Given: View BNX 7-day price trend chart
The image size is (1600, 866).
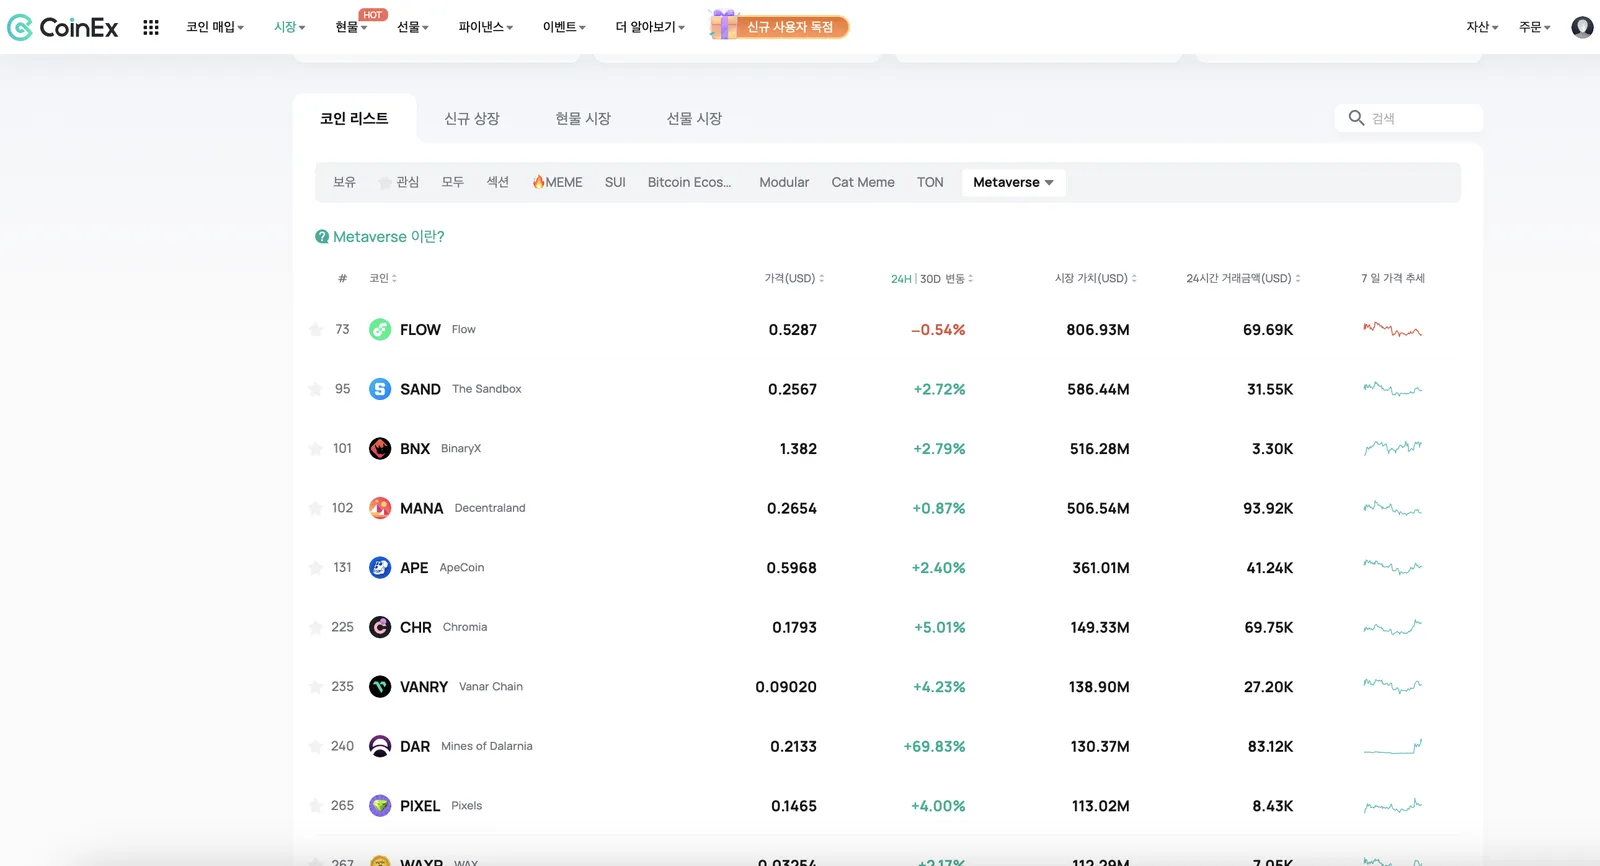Looking at the screenshot, I should point(1392,448).
